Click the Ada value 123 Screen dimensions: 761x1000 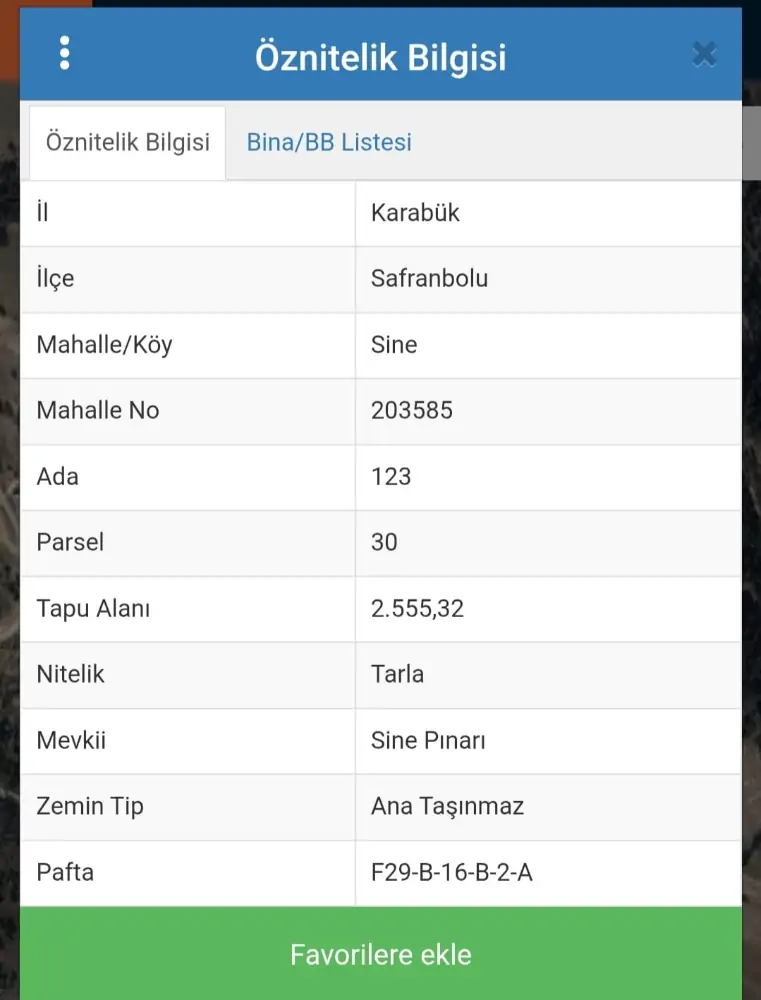pyautogui.click(x=391, y=476)
